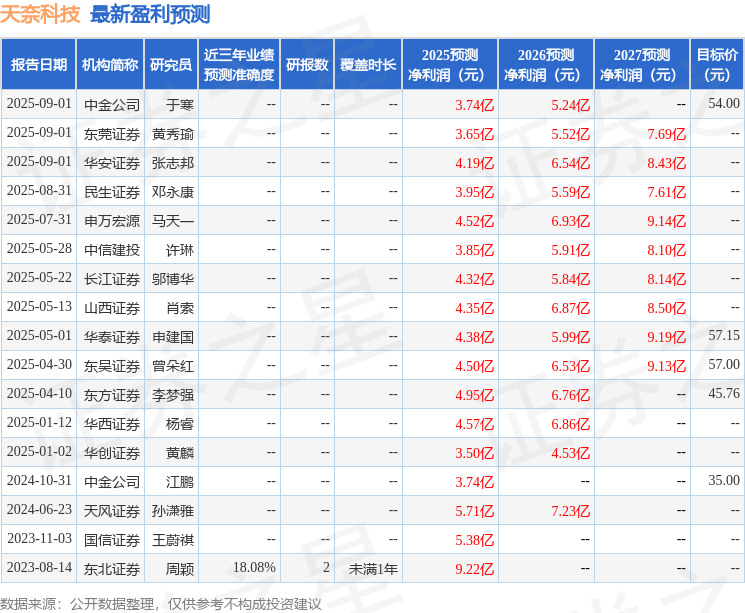Open the 东莞证券 institution row

111,133
